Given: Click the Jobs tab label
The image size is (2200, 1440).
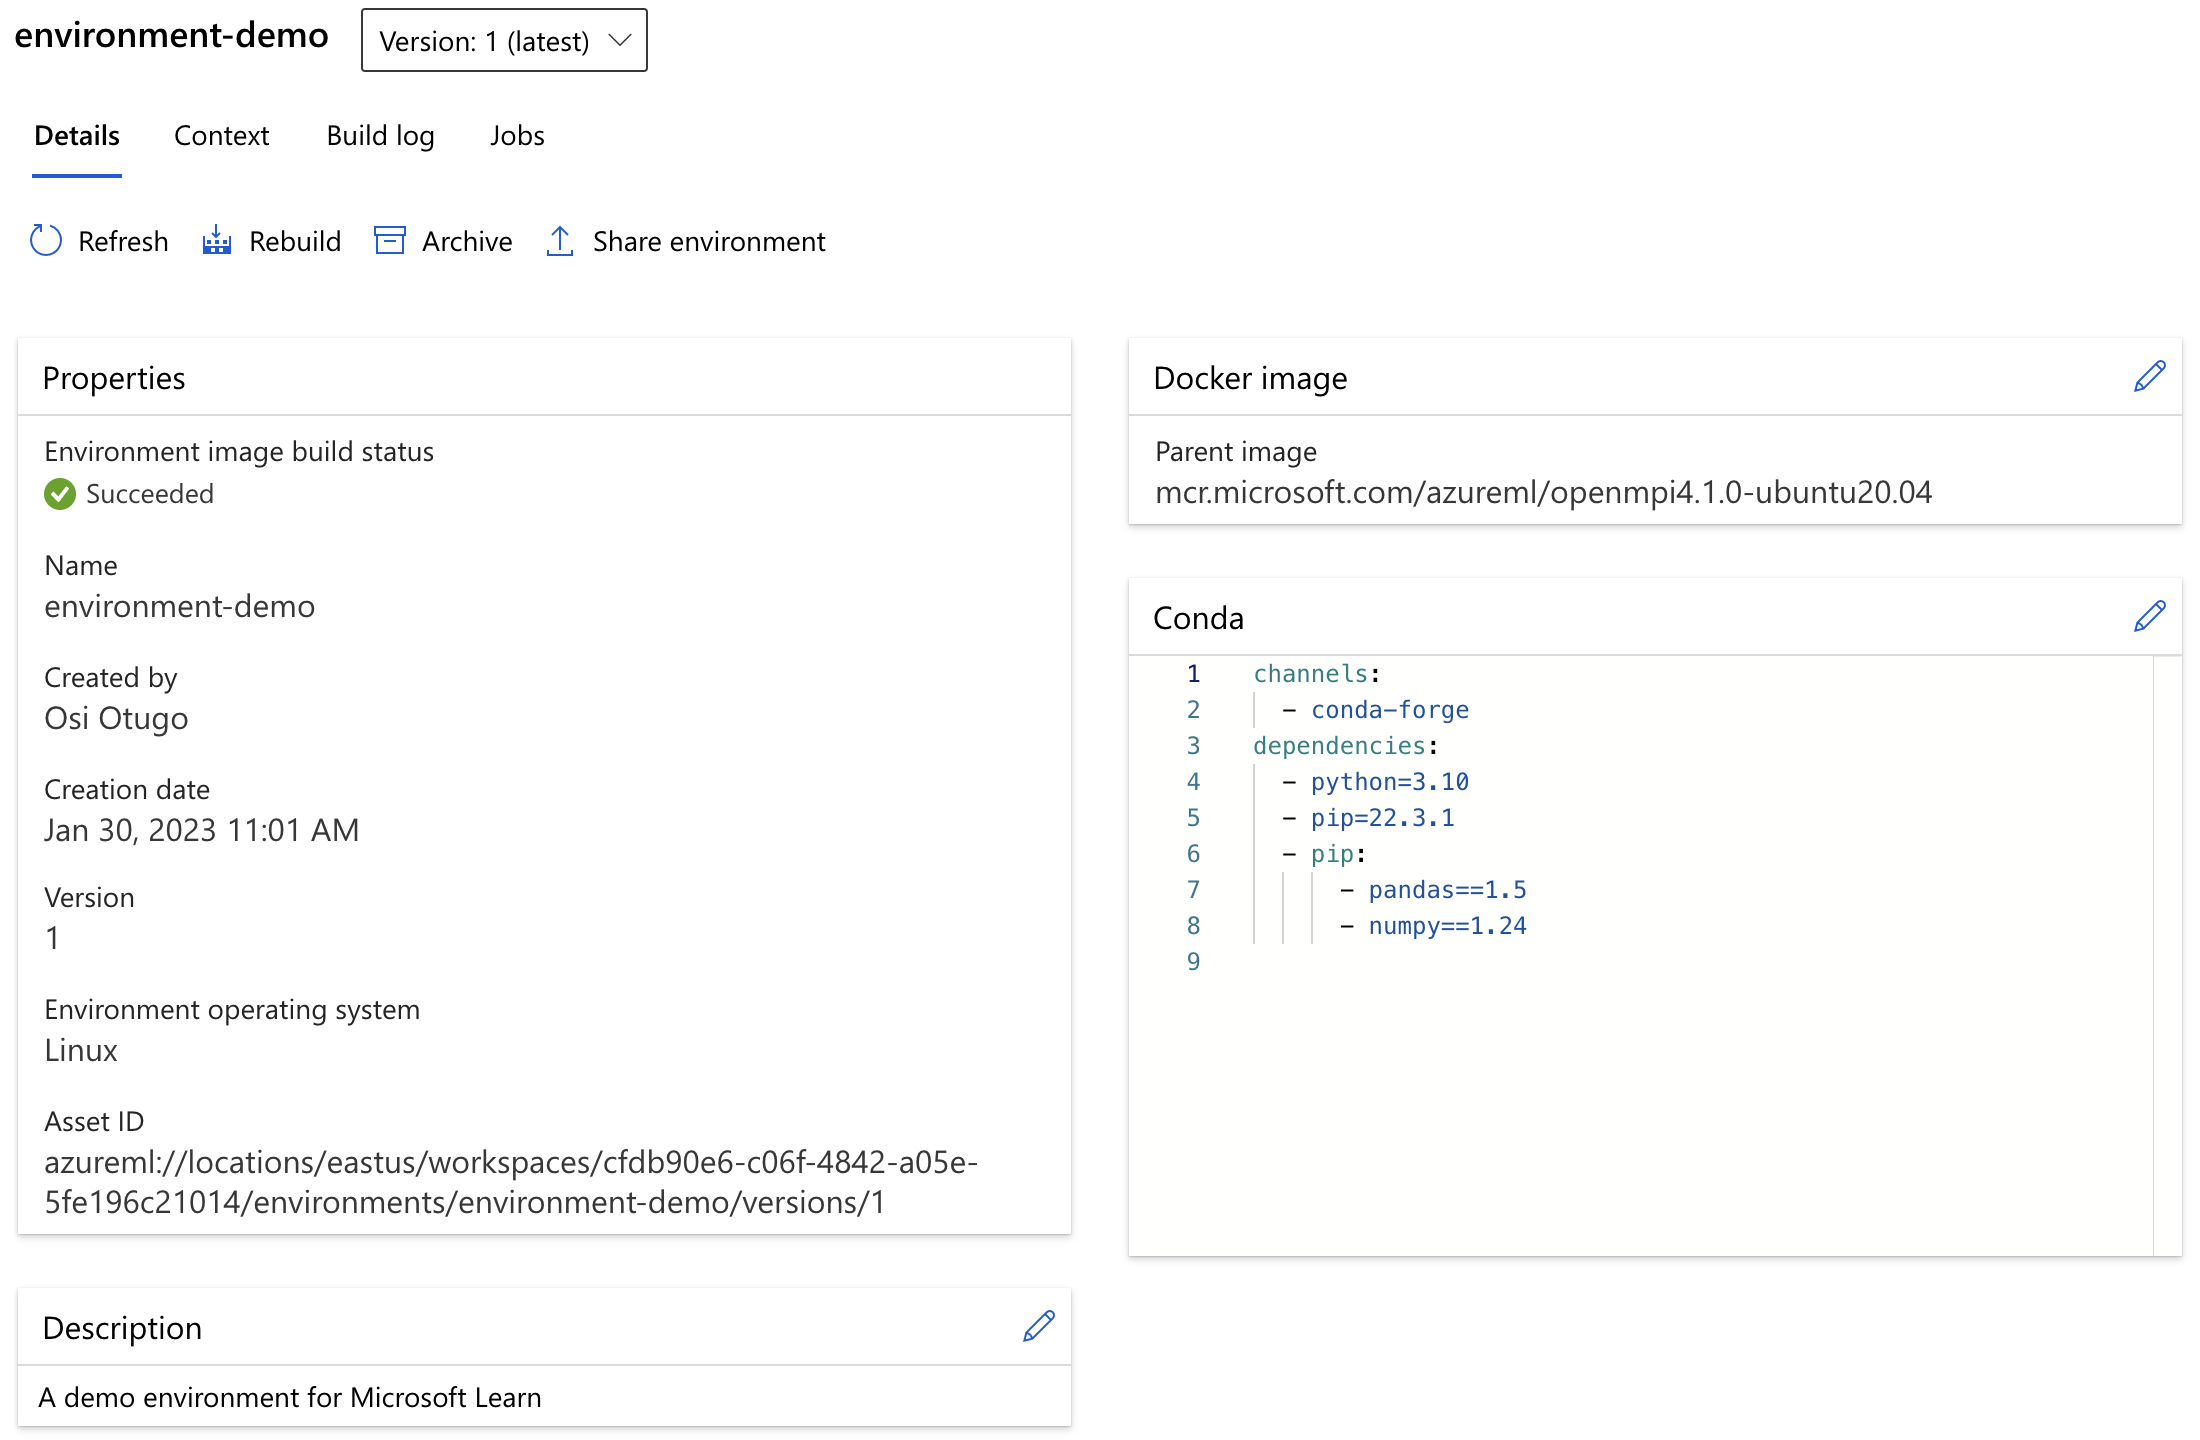Looking at the screenshot, I should pos(517,135).
